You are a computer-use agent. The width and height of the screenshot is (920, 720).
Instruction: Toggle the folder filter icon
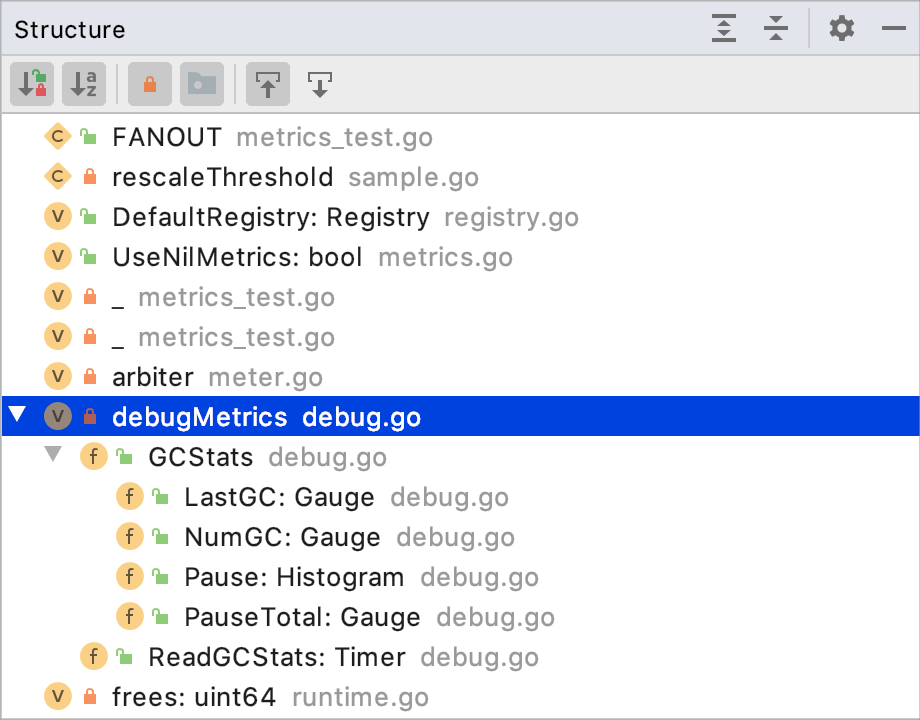202,84
